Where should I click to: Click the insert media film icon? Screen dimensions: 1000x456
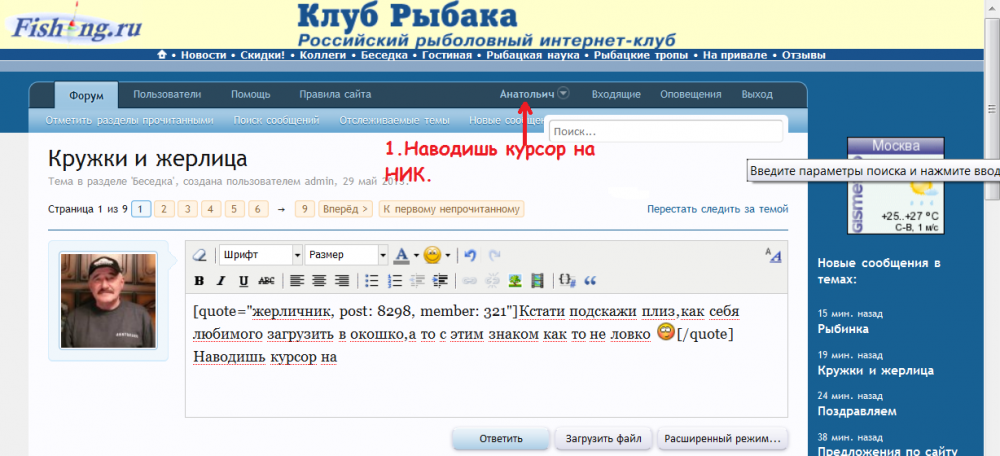[538, 280]
